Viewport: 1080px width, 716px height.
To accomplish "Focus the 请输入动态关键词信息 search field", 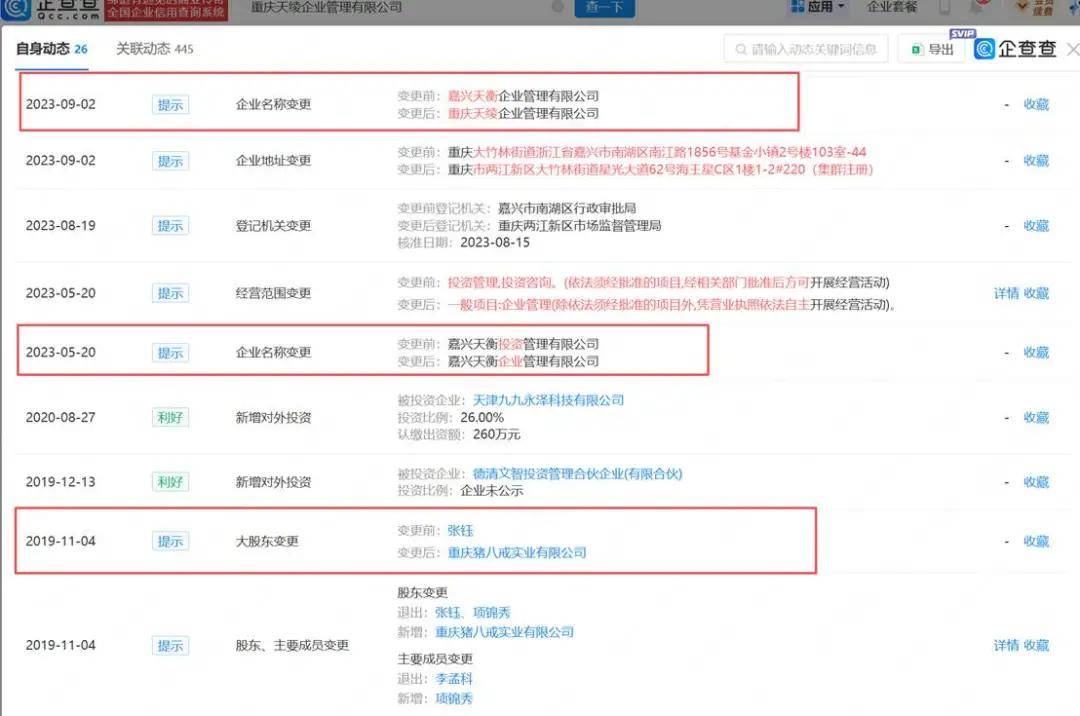I will click(x=806, y=50).
